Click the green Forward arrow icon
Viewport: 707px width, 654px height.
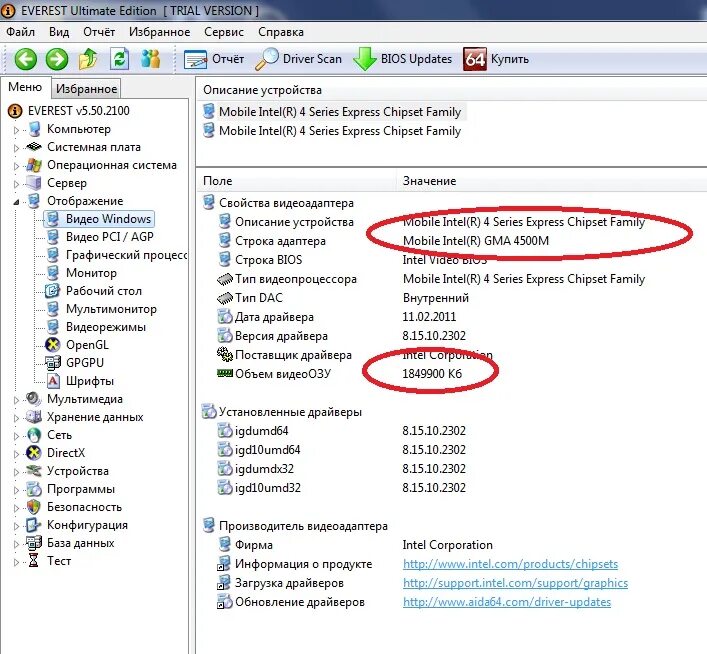point(57,59)
